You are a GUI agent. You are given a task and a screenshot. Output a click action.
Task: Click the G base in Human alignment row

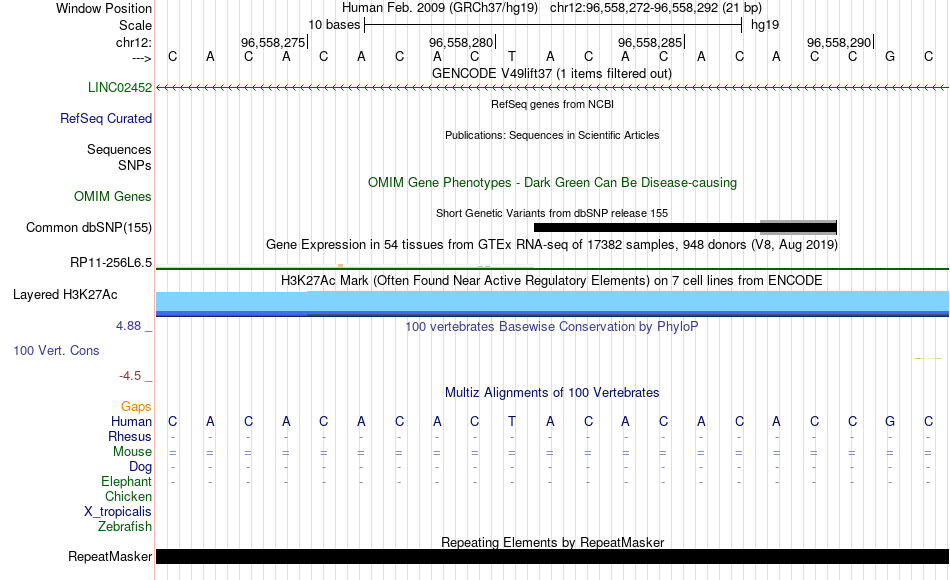[x=890, y=422]
